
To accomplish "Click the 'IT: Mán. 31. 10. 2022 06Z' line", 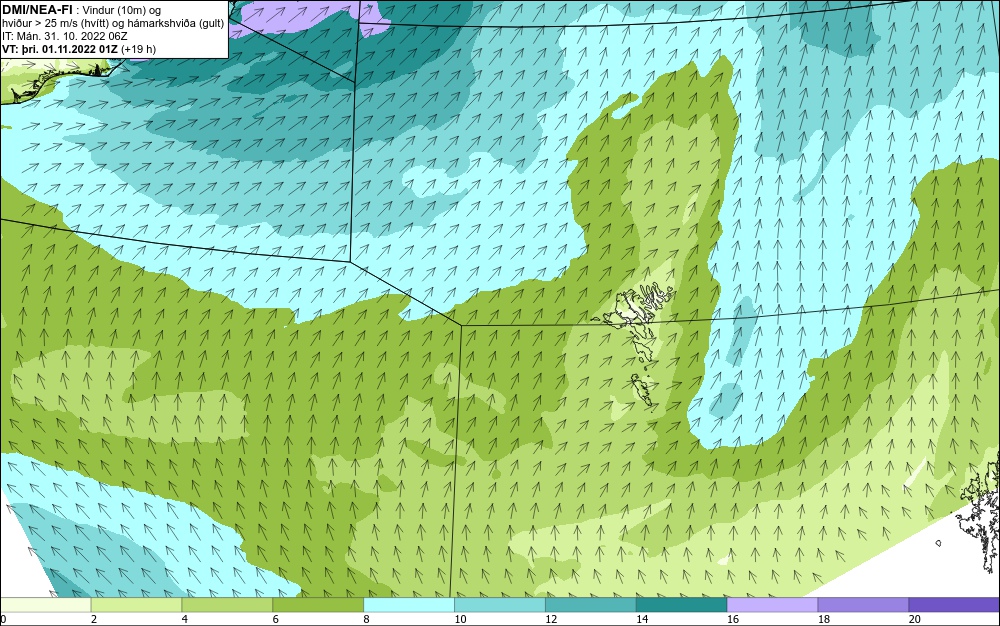I will click(64, 36).
